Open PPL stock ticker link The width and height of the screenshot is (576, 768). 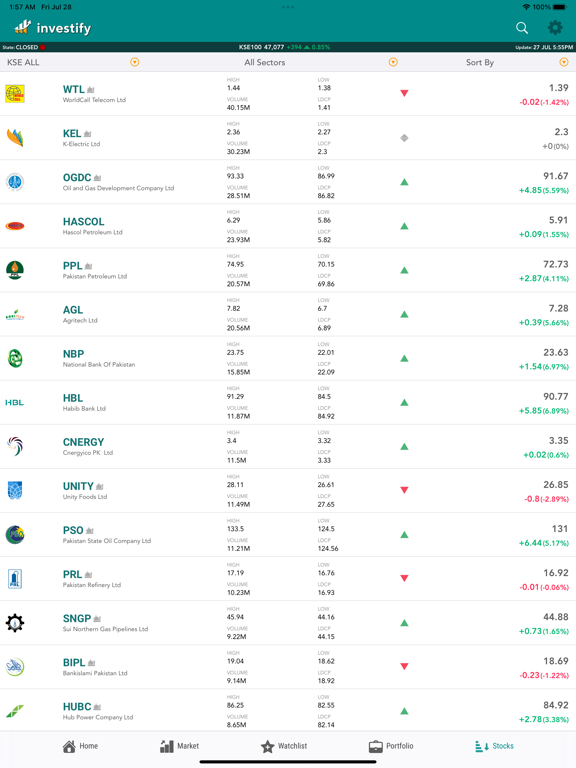pos(72,265)
